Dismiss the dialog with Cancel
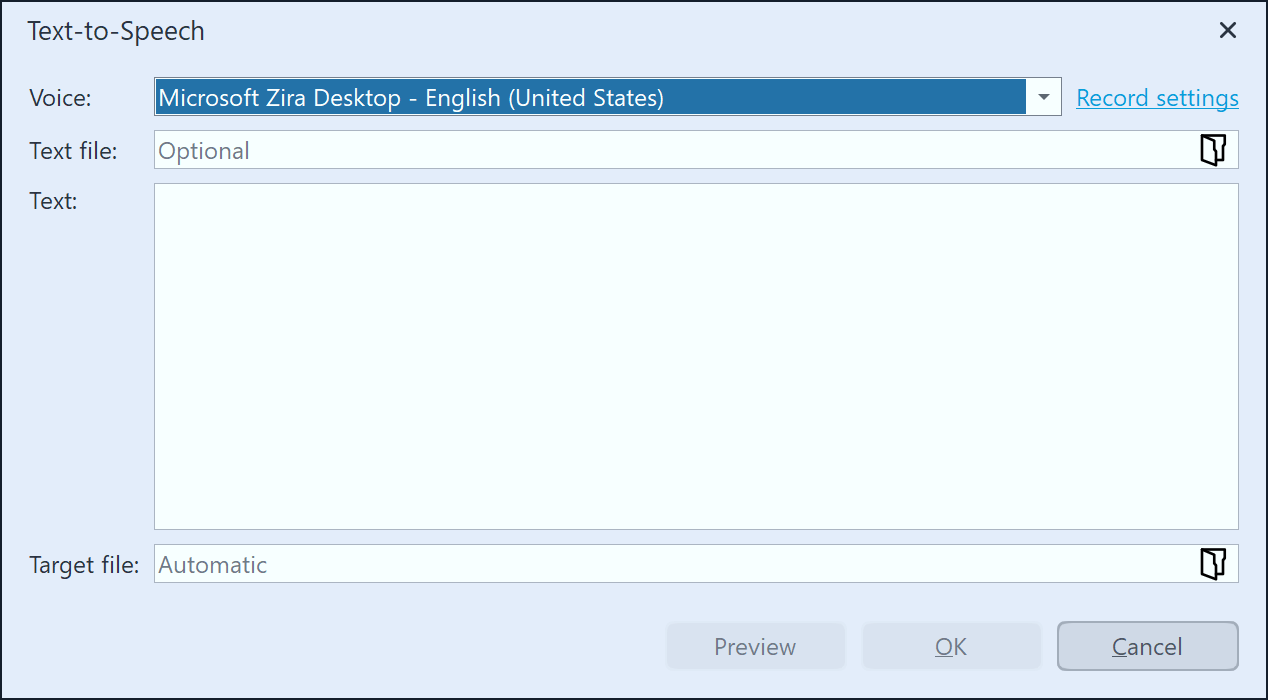The height and width of the screenshot is (700, 1268). pyautogui.click(x=1147, y=646)
